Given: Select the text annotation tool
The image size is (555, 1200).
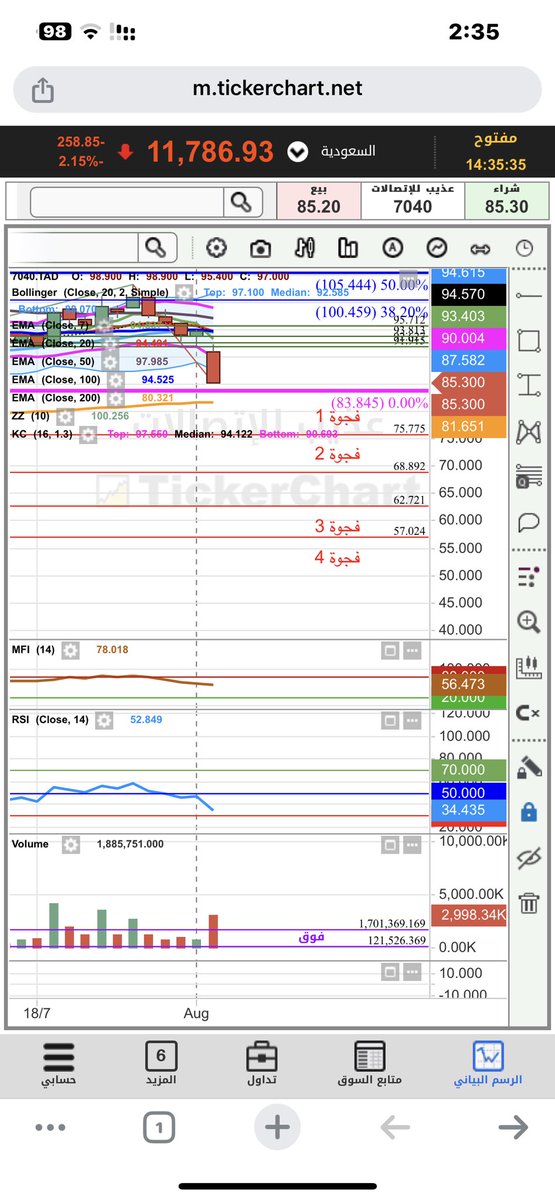Looking at the screenshot, I should [529, 386].
